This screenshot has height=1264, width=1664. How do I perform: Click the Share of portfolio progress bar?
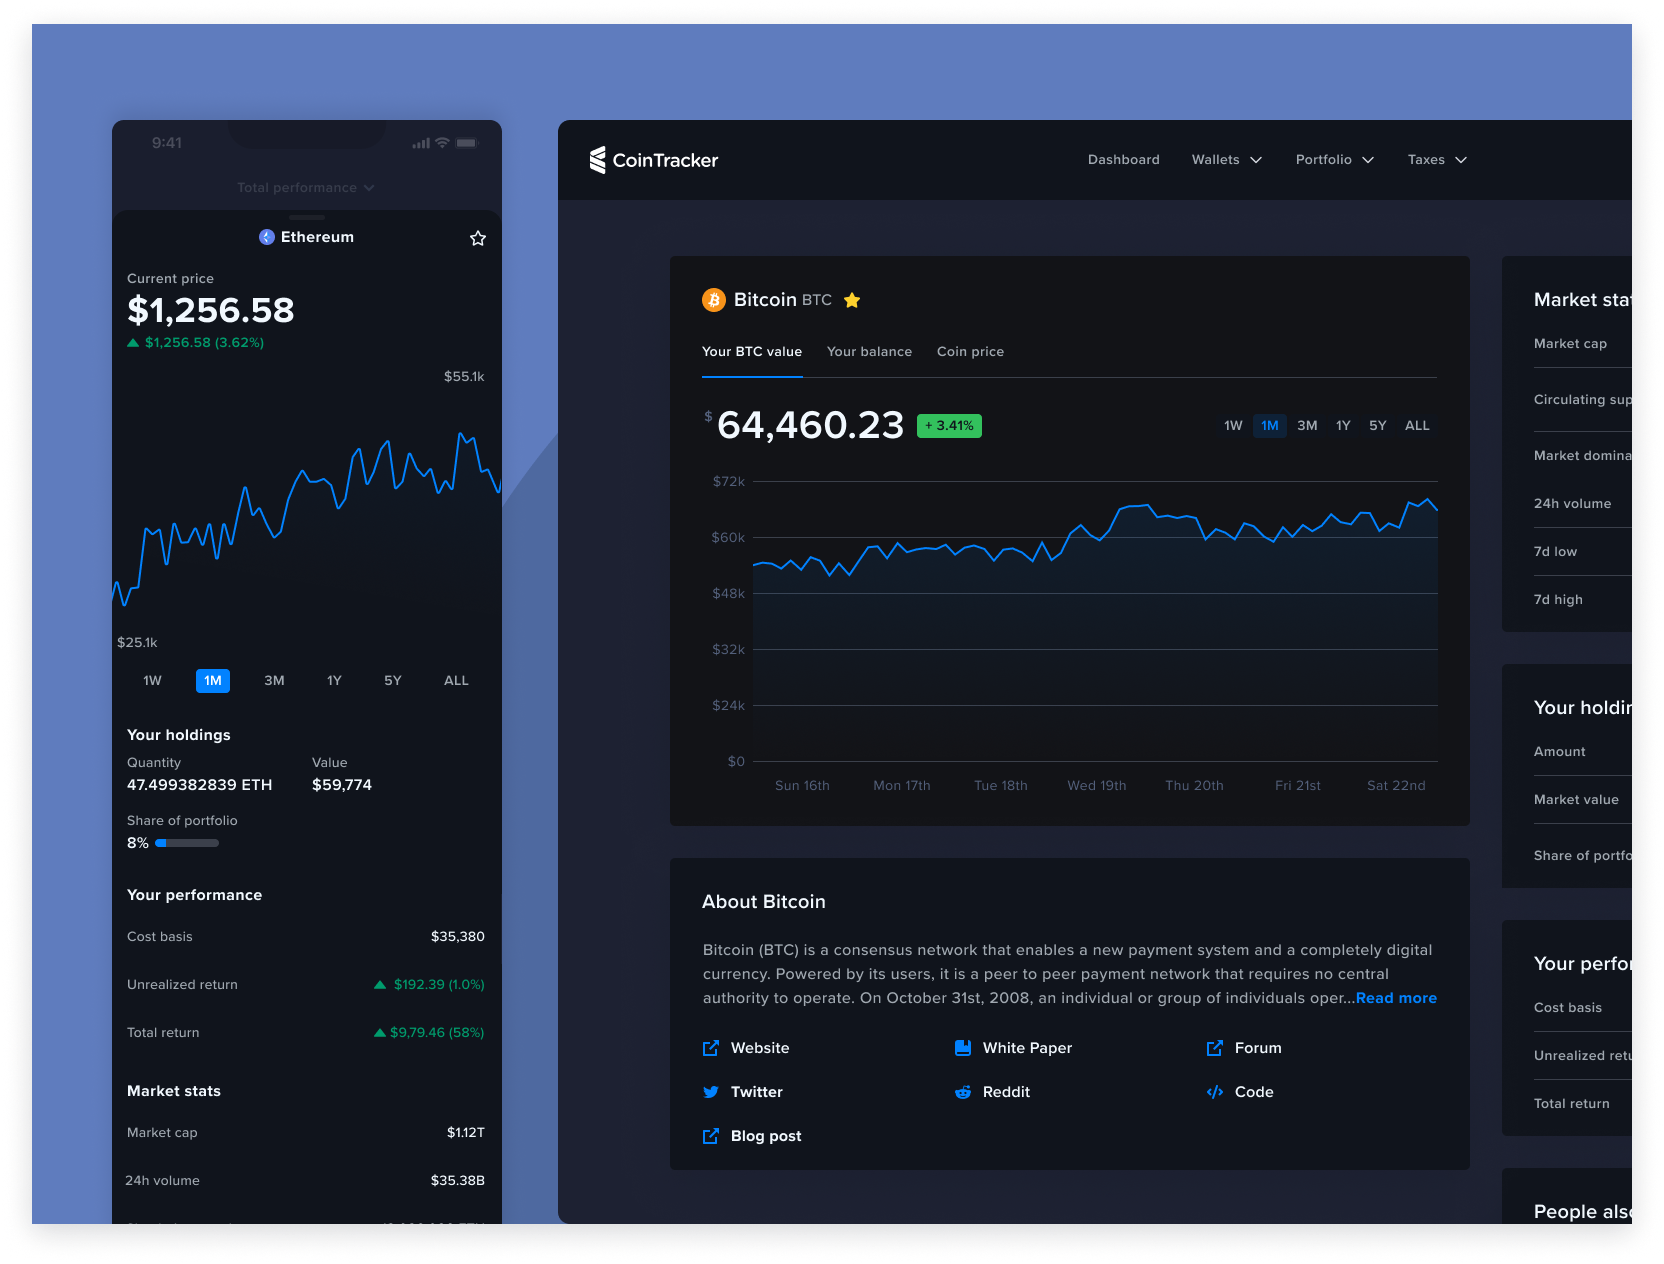[187, 843]
